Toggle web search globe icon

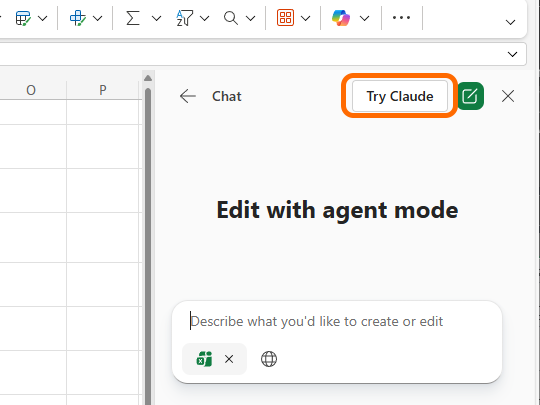(x=269, y=359)
